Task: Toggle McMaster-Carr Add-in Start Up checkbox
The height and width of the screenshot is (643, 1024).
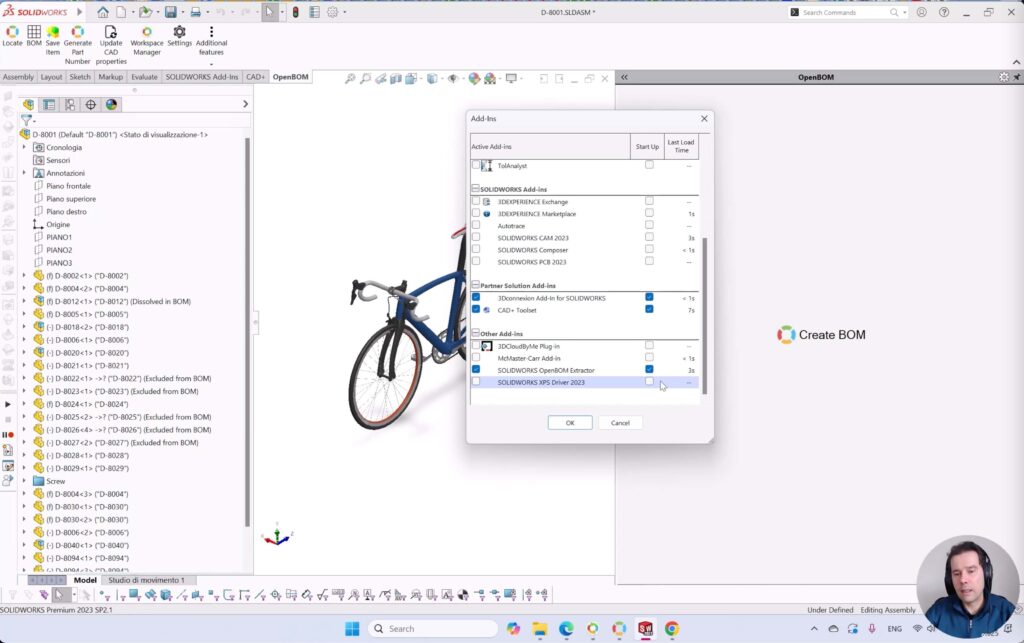Action: click(649, 357)
